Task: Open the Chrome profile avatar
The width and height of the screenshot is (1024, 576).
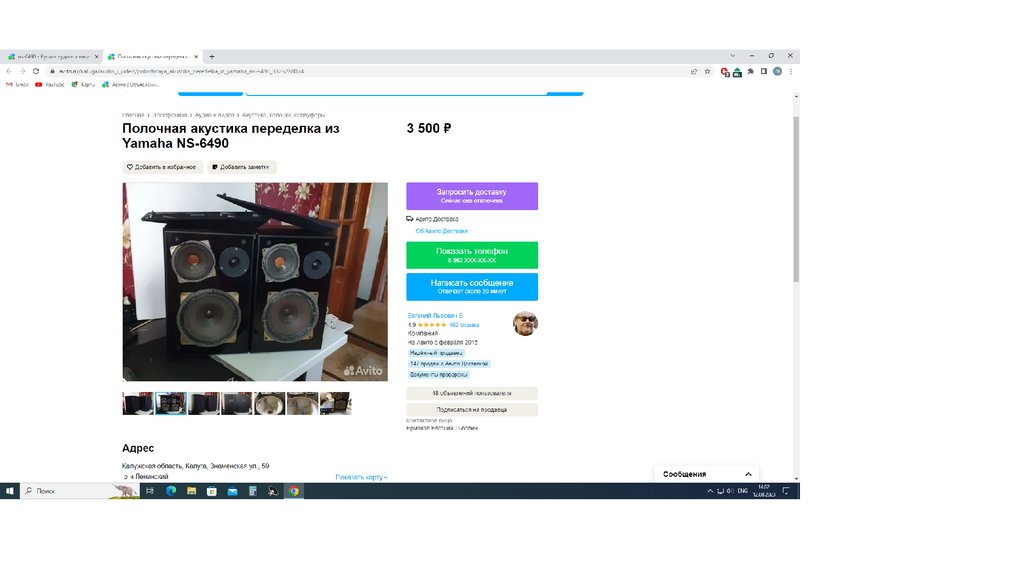Action: 777,71
